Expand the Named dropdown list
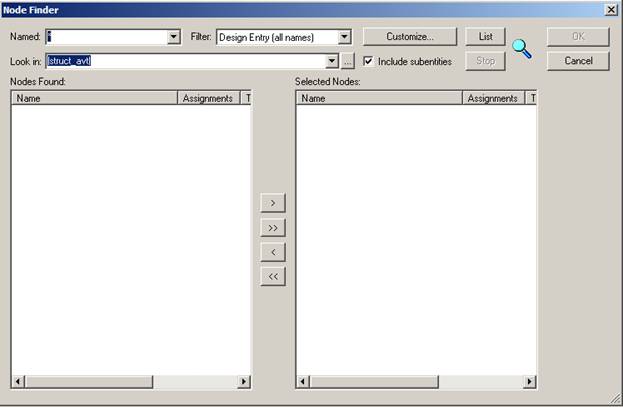623x407 pixels. pyautogui.click(x=174, y=37)
